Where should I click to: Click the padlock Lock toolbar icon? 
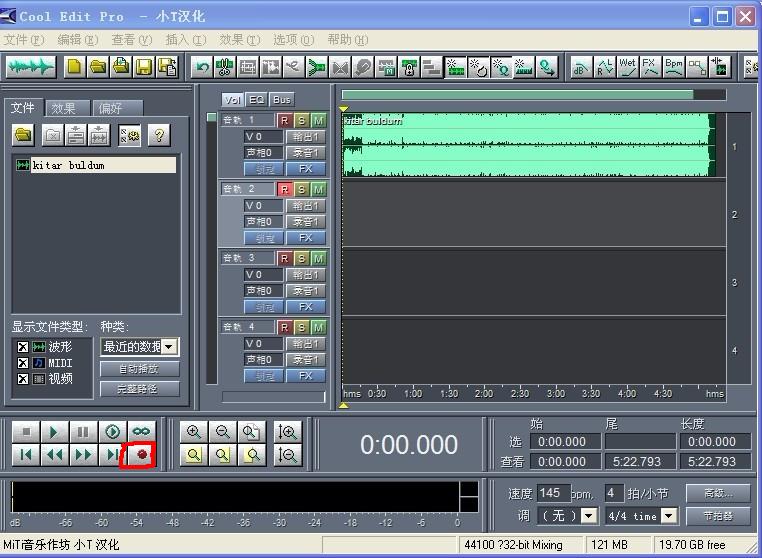coord(409,67)
